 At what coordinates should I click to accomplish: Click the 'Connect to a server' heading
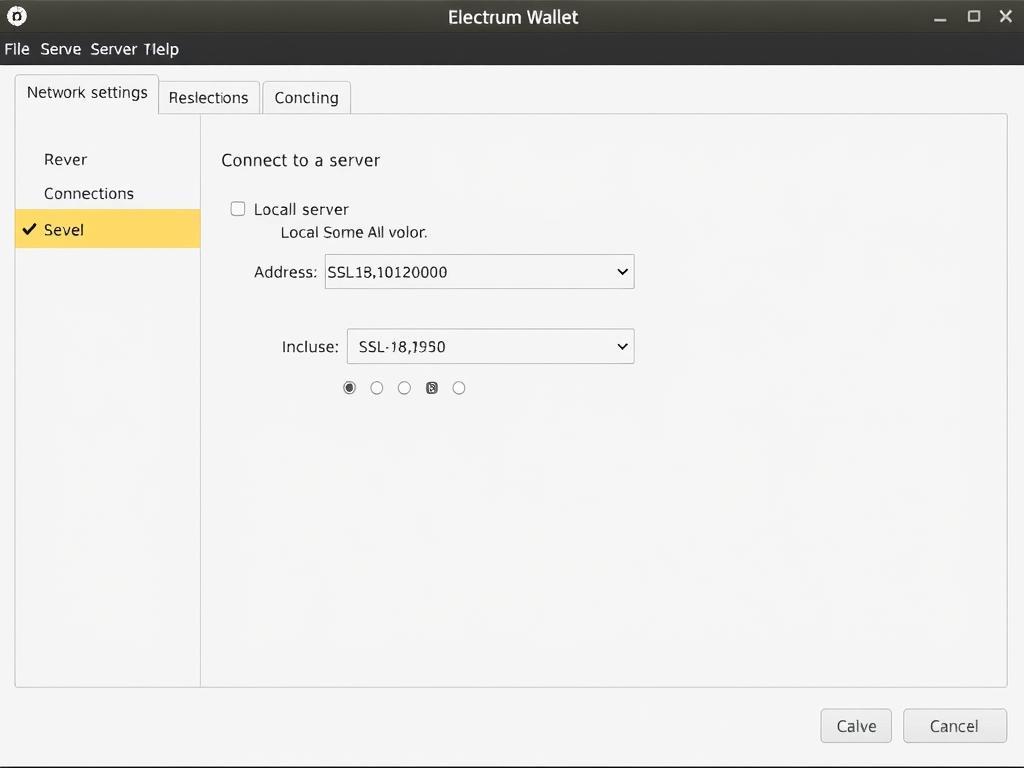[300, 160]
